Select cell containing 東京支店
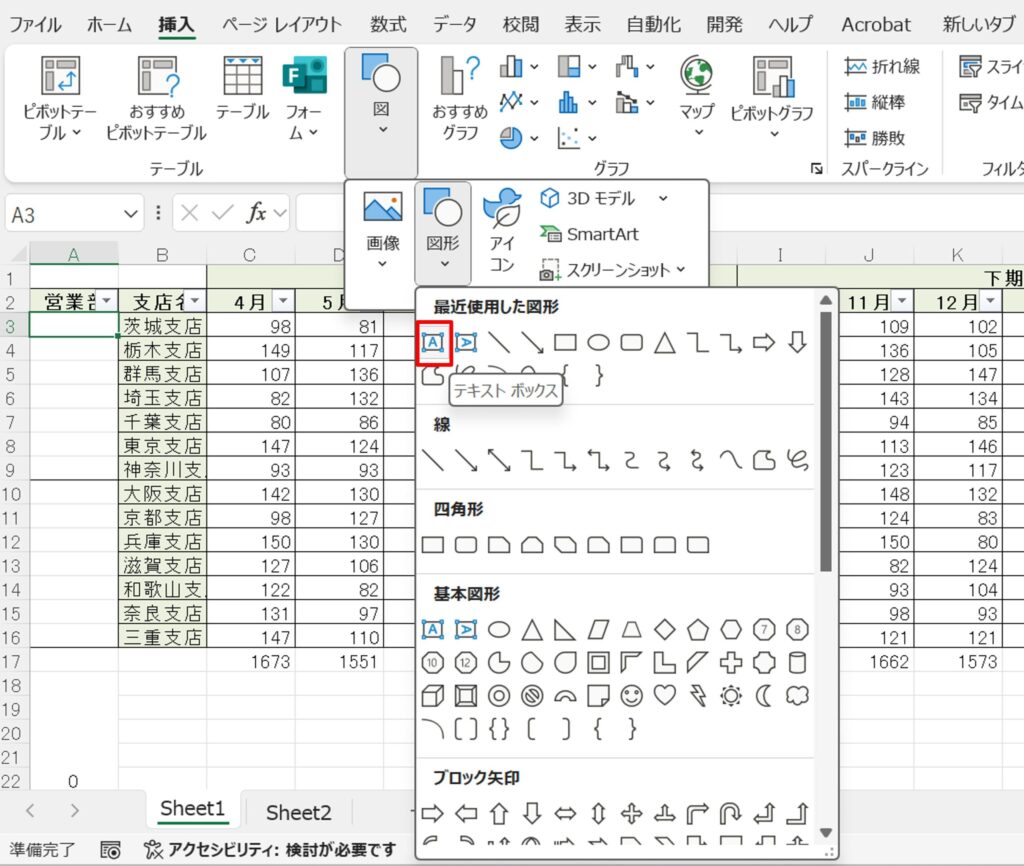1024x866 pixels. point(163,446)
